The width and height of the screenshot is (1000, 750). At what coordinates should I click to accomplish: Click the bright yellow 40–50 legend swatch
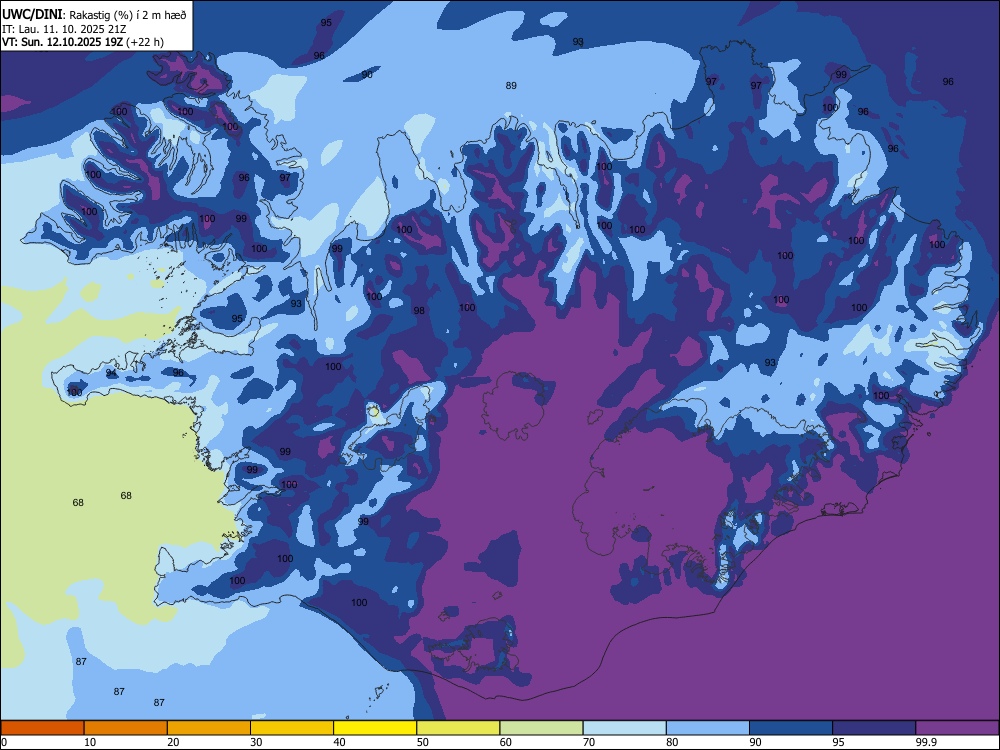tap(375, 728)
